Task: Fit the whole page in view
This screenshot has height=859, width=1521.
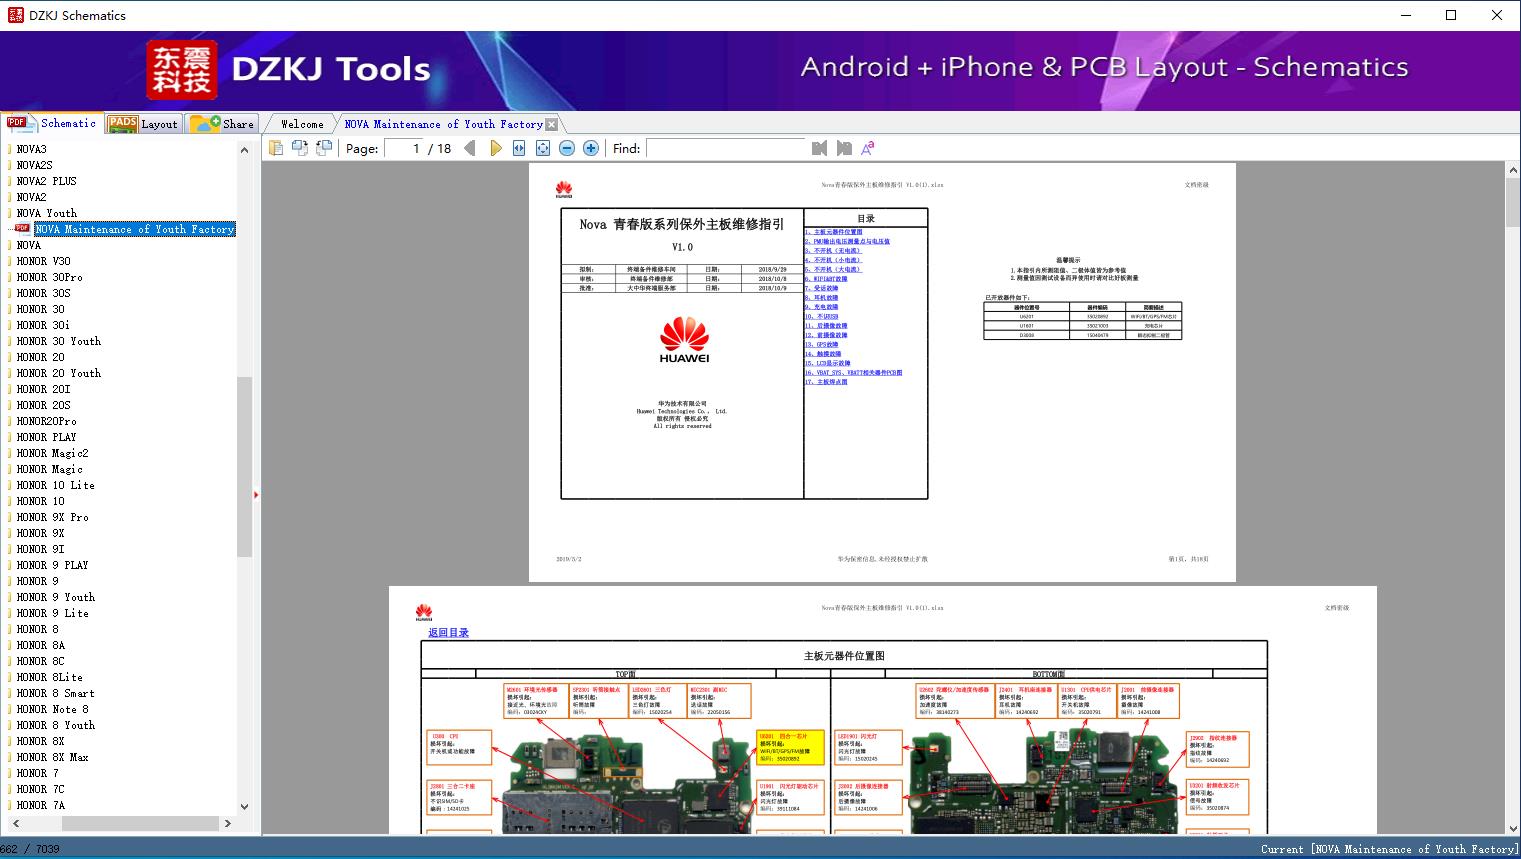Action: (x=543, y=148)
